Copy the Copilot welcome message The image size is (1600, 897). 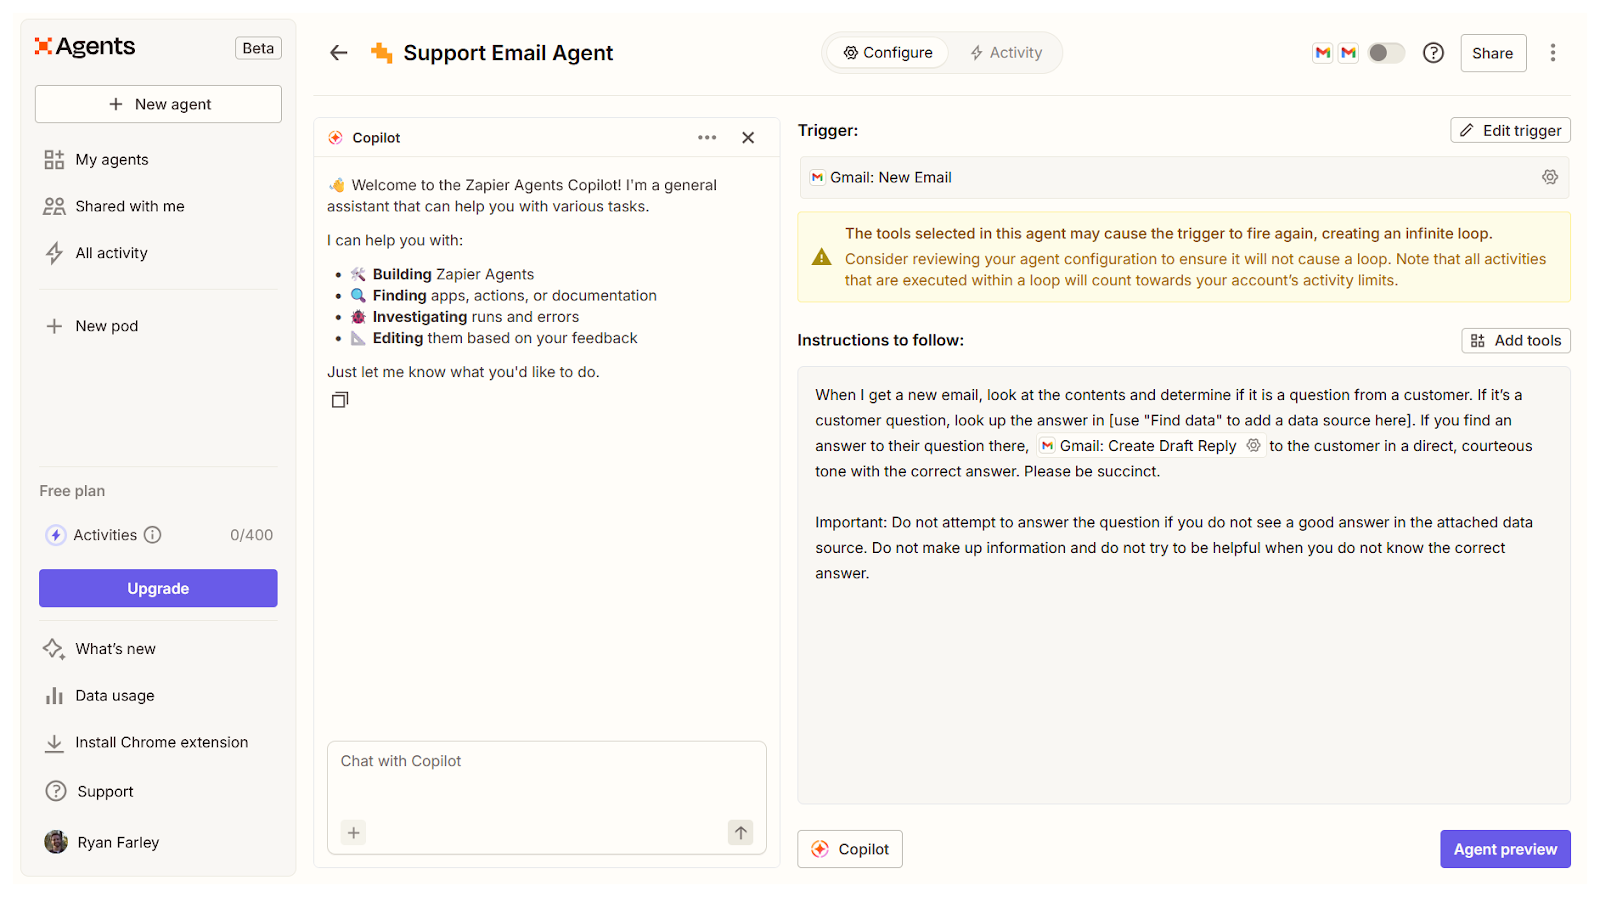point(340,400)
